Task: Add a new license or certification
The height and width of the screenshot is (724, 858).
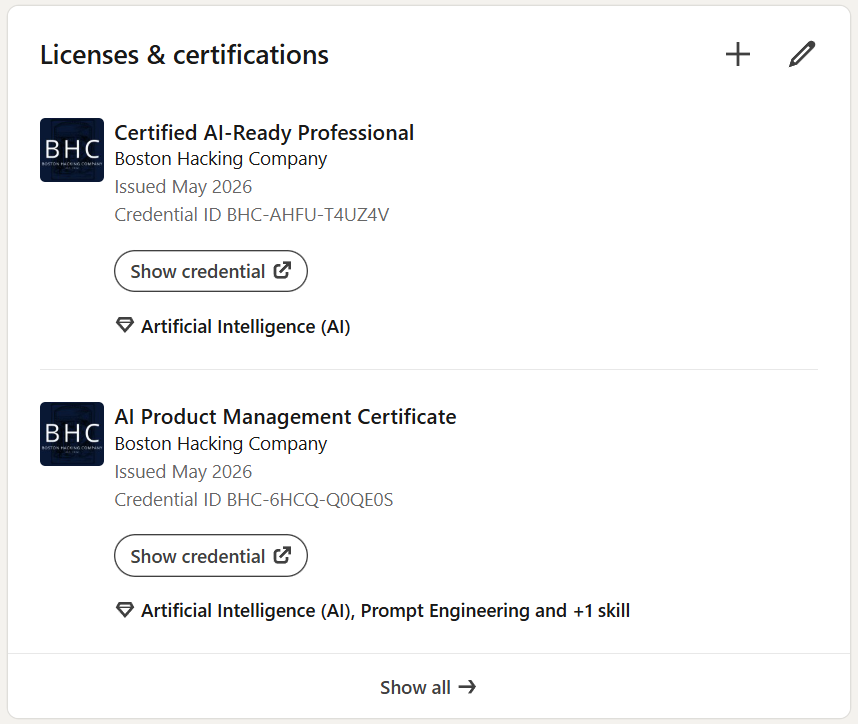Action: tap(738, 54)
